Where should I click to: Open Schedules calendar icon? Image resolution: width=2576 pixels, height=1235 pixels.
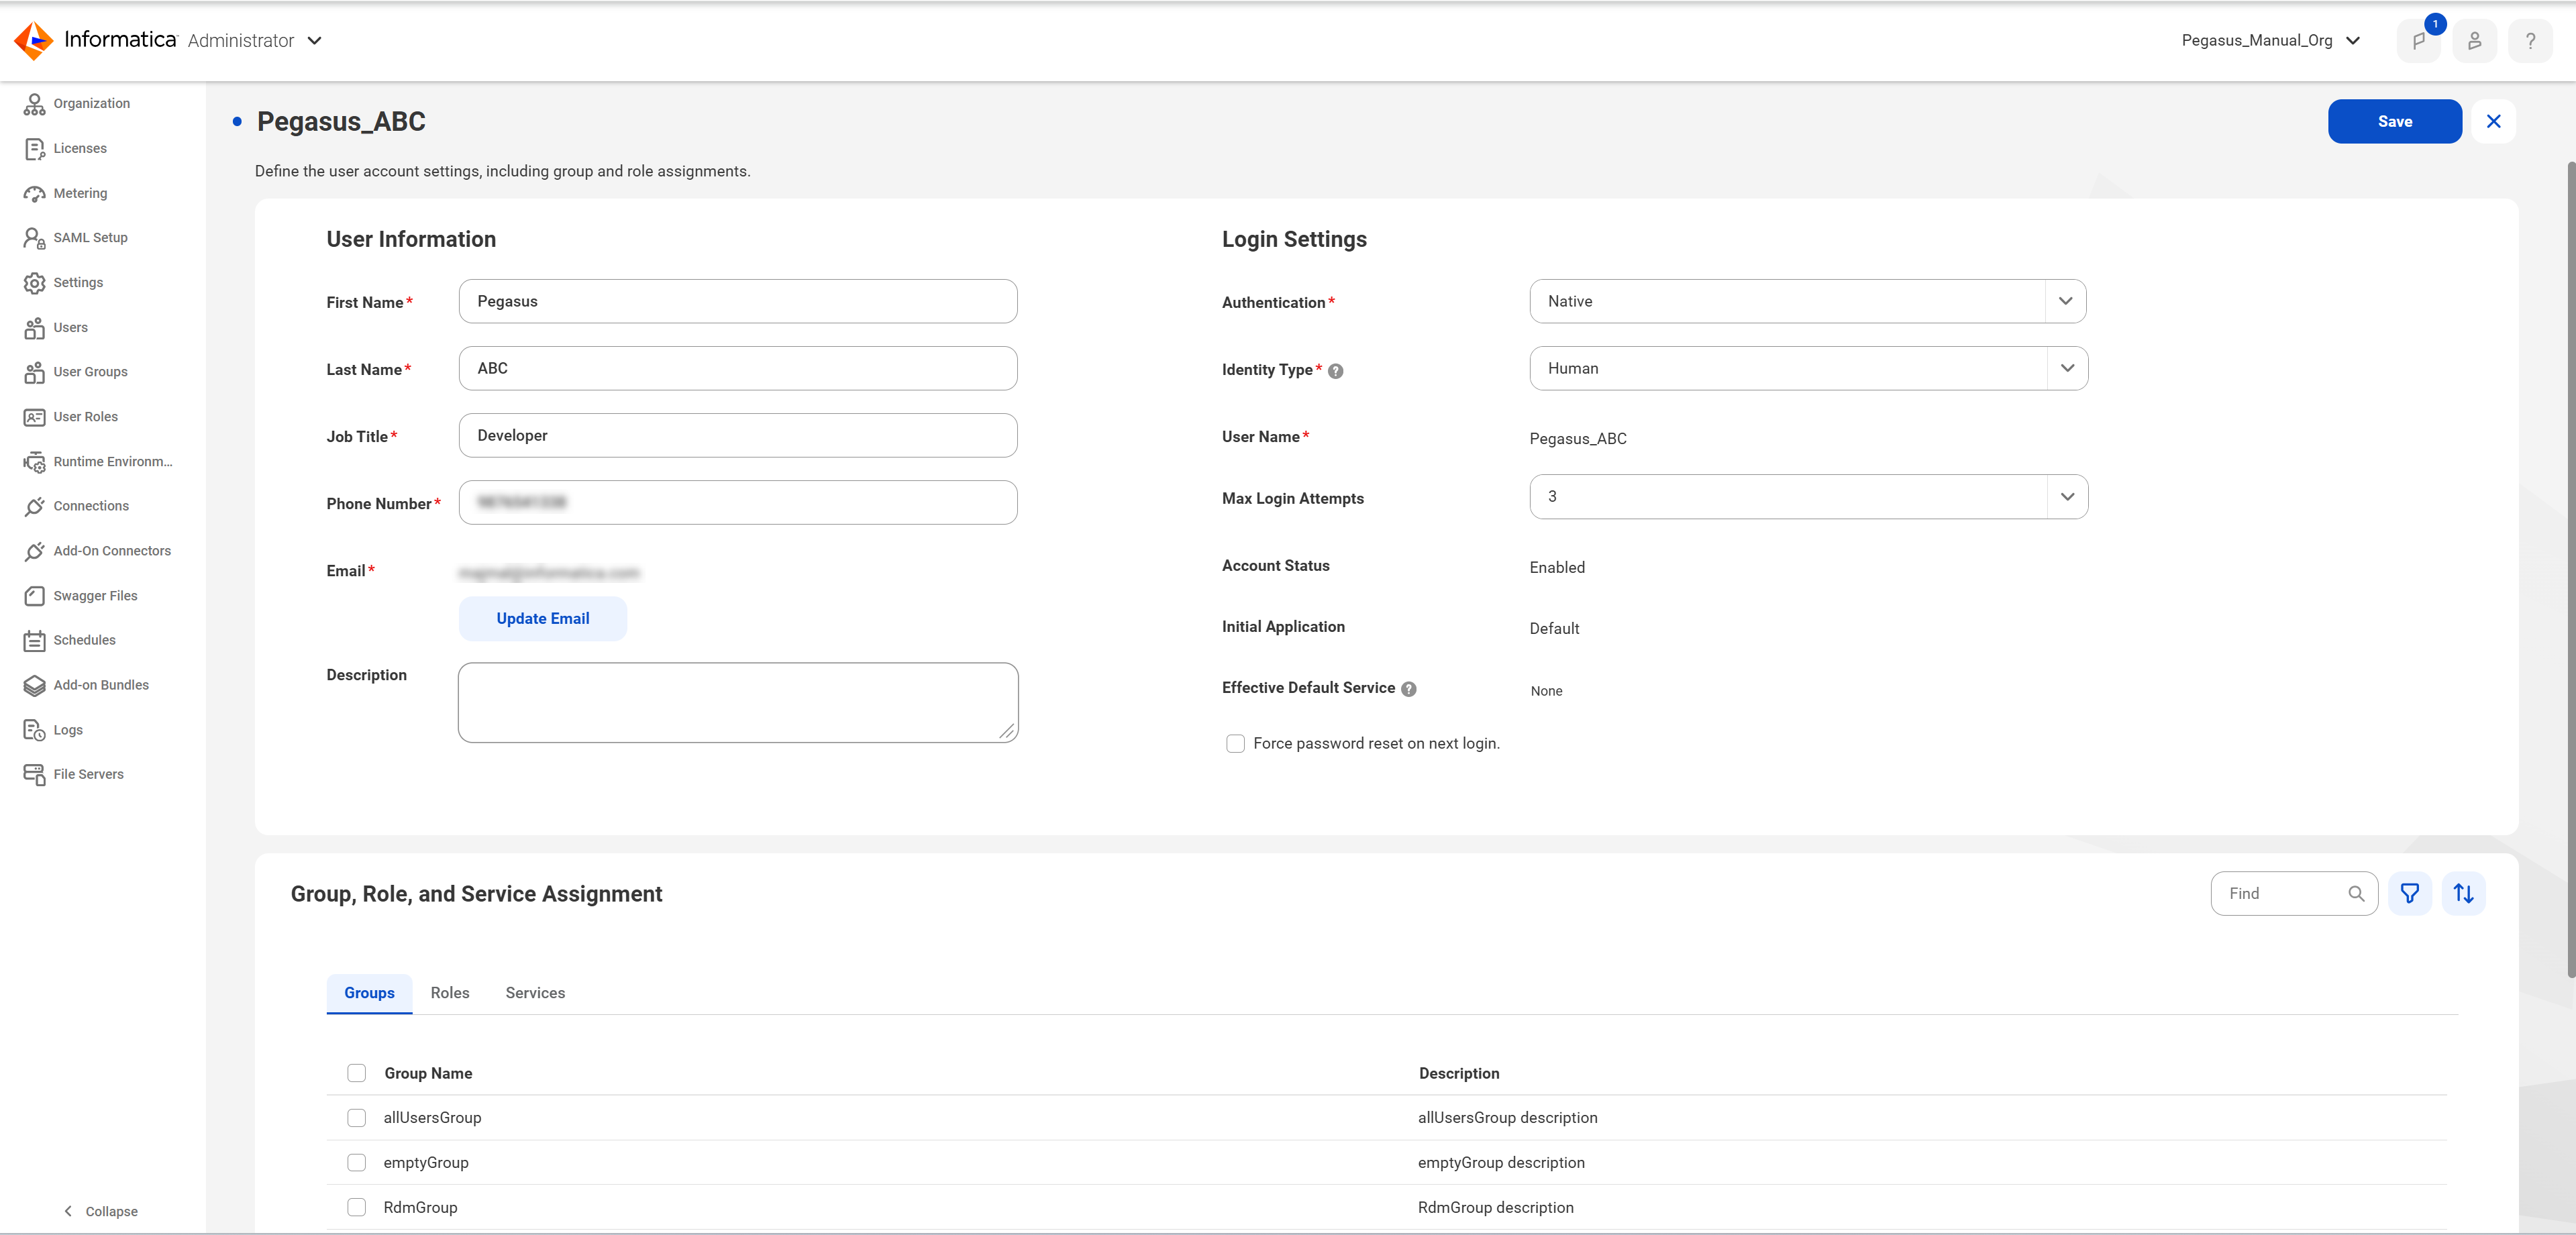tap(34, 640)
